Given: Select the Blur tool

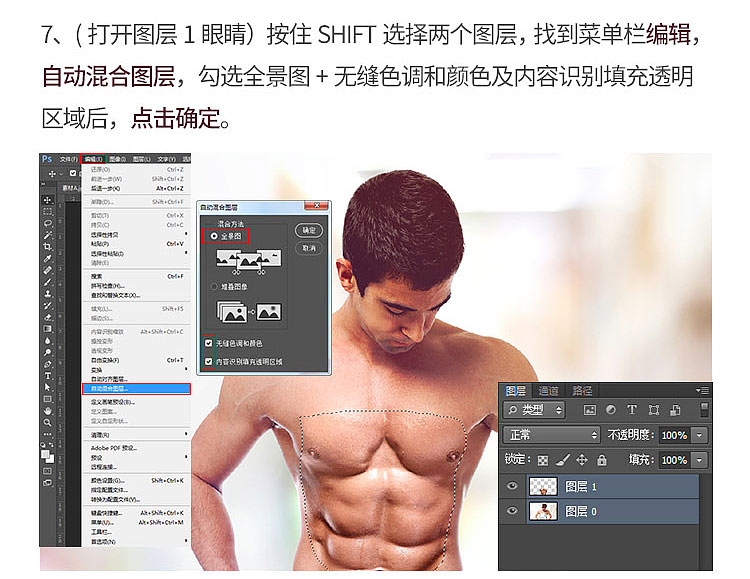Looking at the screenshot, I should coord(47,341).
